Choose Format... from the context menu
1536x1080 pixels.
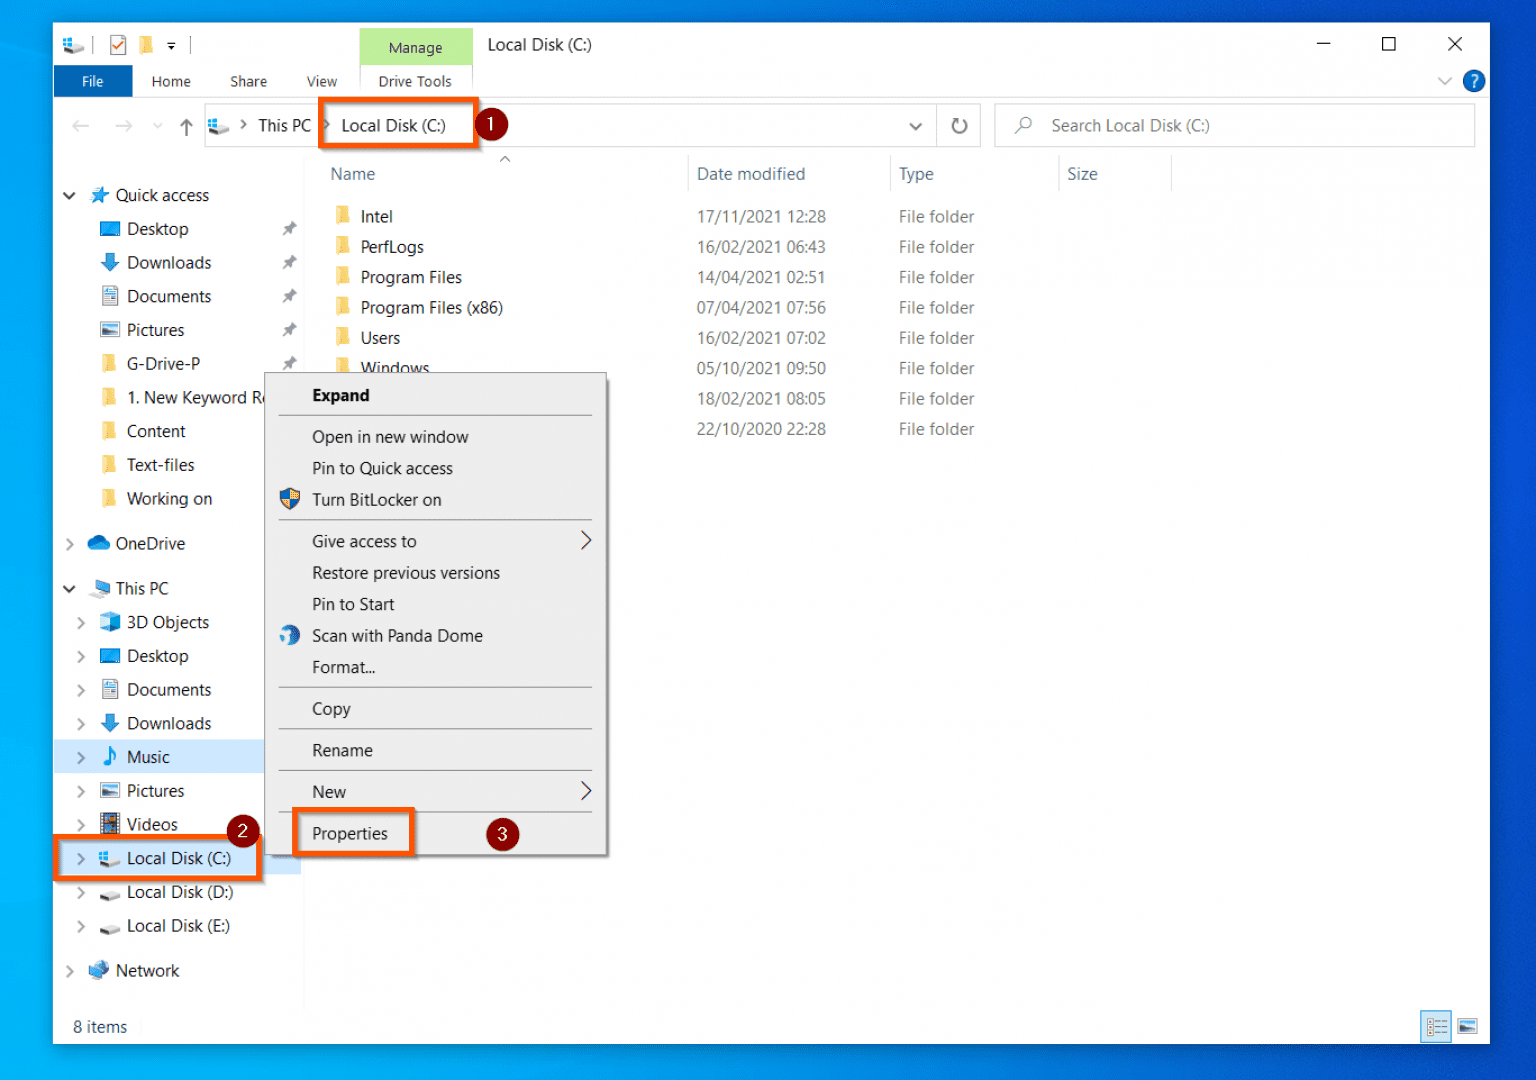click(x=343, y=667)
